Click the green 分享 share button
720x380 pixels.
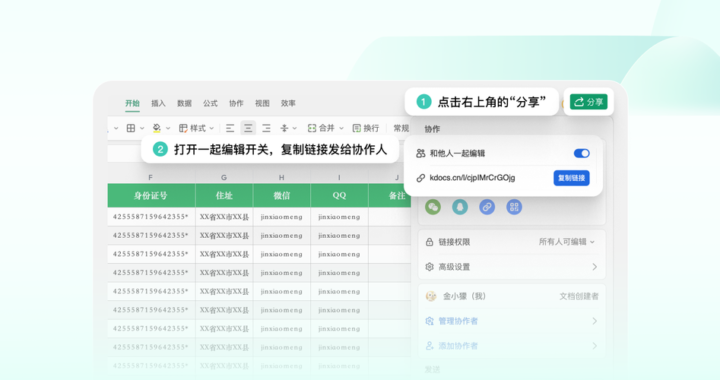pos(589,102)
